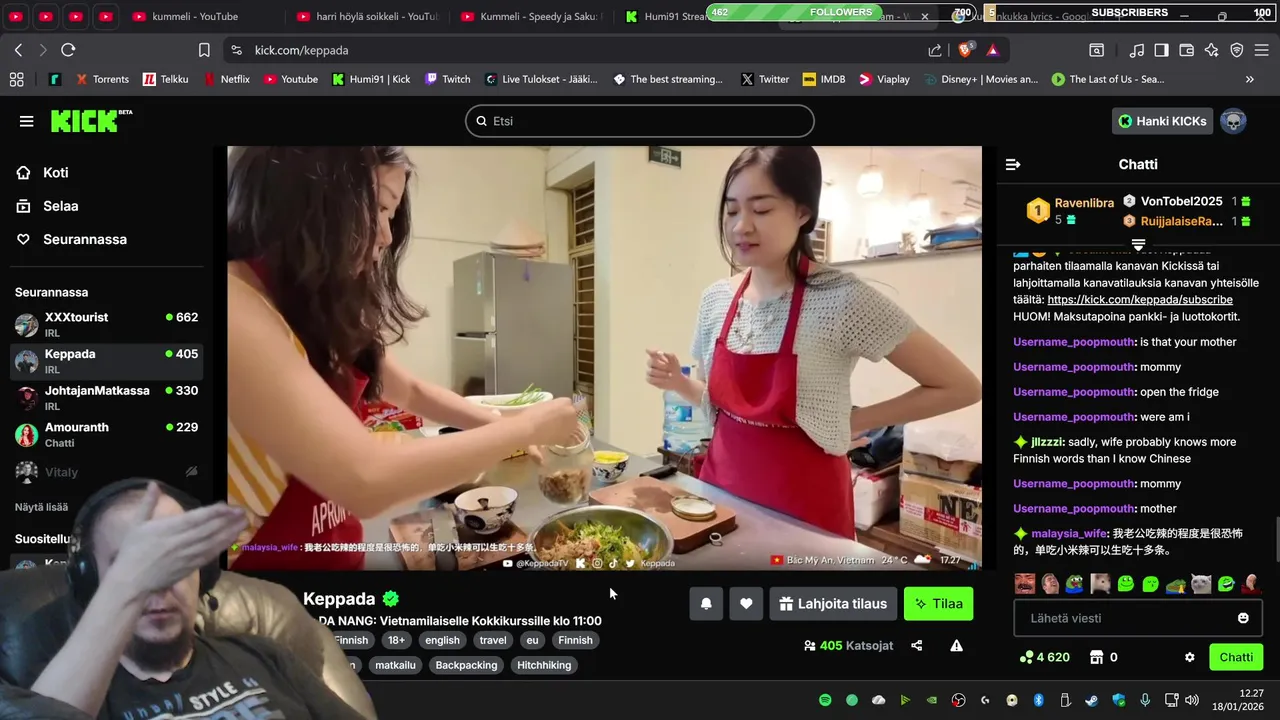Screen dimensions: 1280x720
Task: Click the Brave Rewards triangle icon
Action: coord(992,50)
